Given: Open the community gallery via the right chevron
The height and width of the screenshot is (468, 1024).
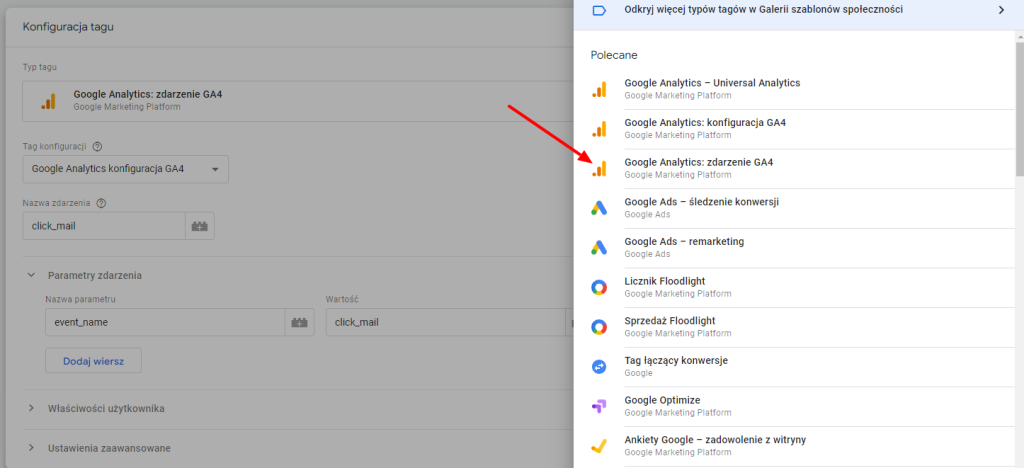Looking at the screenshot, I should (1001, 10).
